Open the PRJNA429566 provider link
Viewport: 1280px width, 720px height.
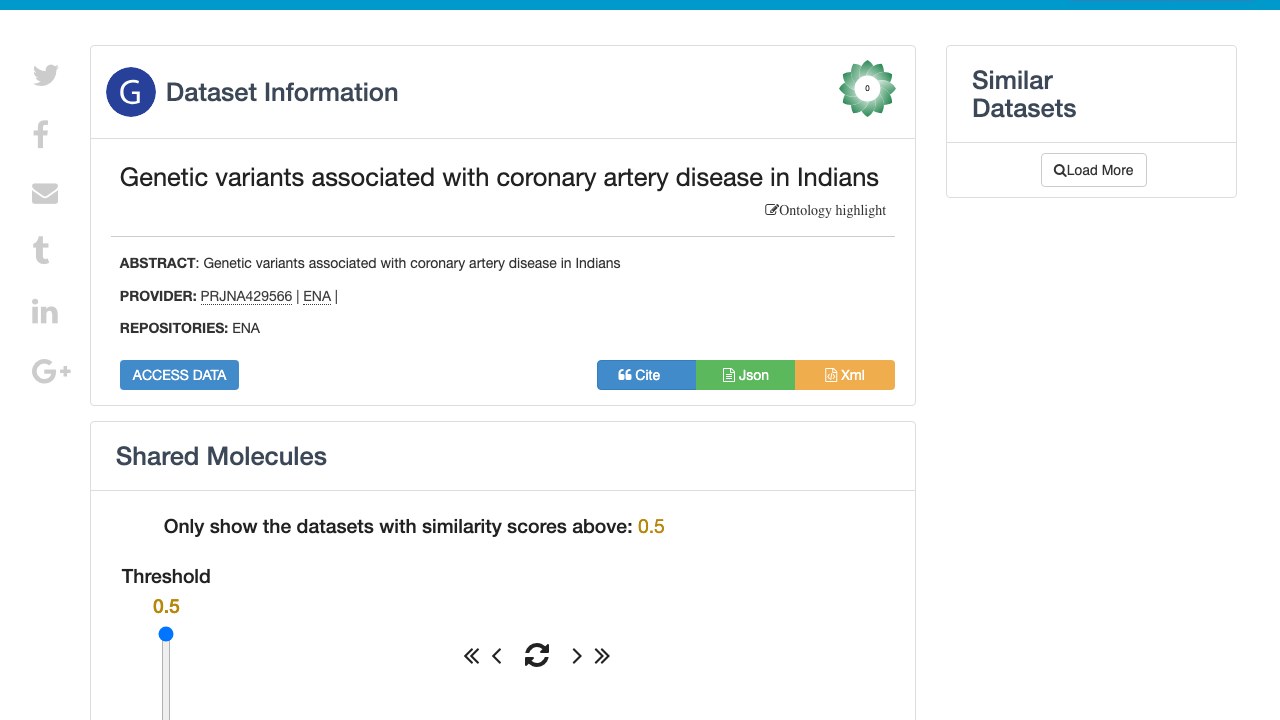tap(246, 296)
